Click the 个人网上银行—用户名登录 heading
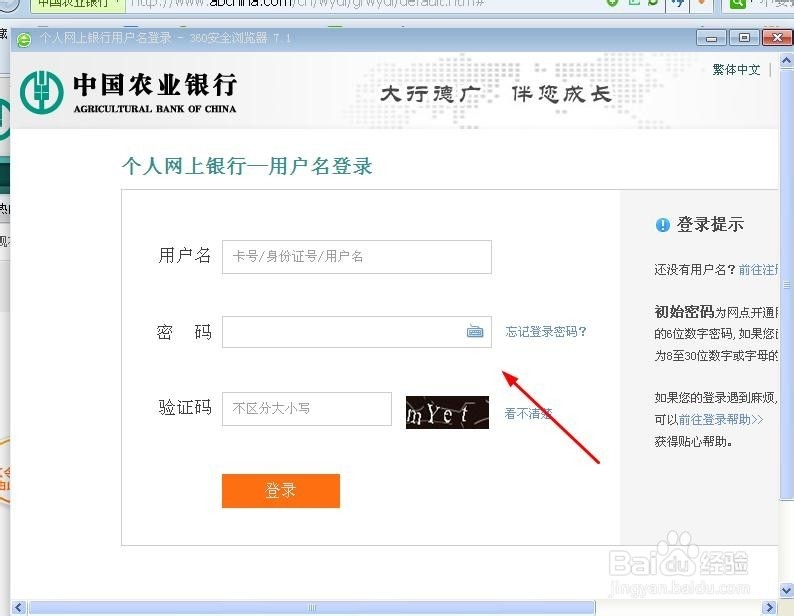This screenshot has width=794, height=616. click(247, 166)
